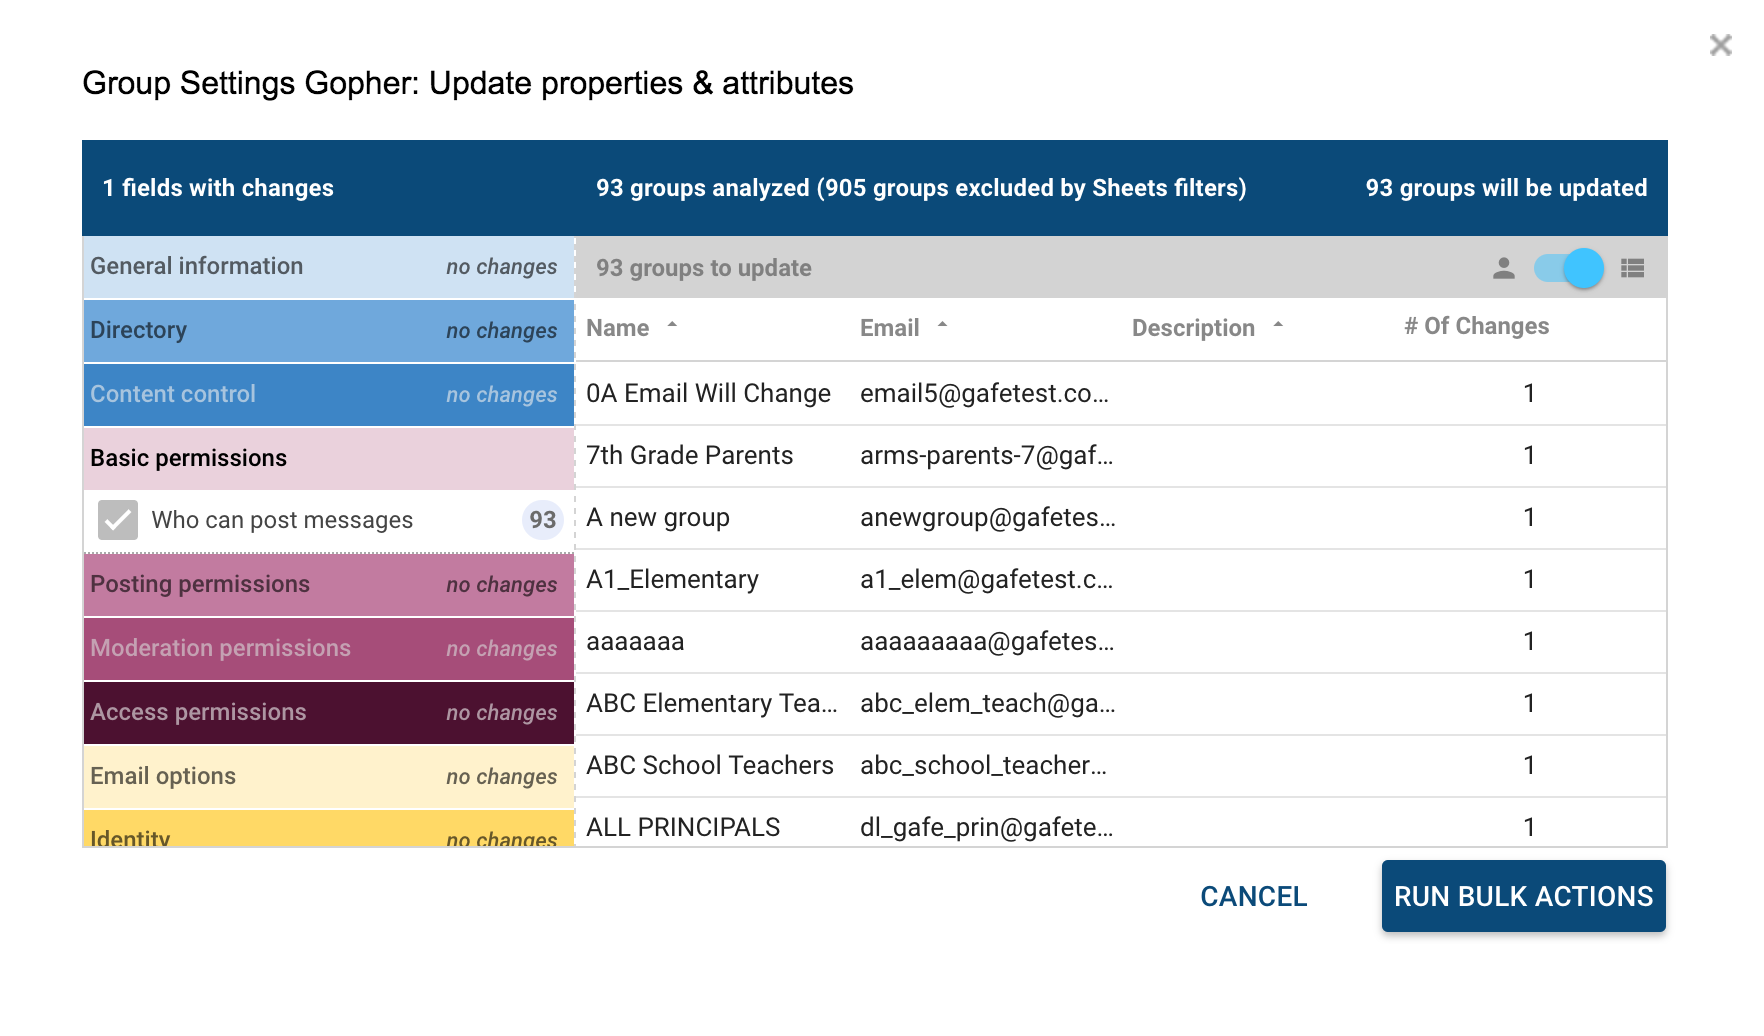This screenshot has width=1764, height=1036.
Task: Click the 93 badge on Who can post messages
Action: point(542,520)
